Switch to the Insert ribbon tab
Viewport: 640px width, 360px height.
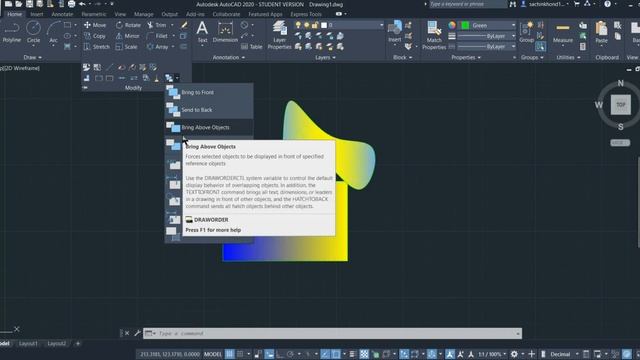click(36, 14)
